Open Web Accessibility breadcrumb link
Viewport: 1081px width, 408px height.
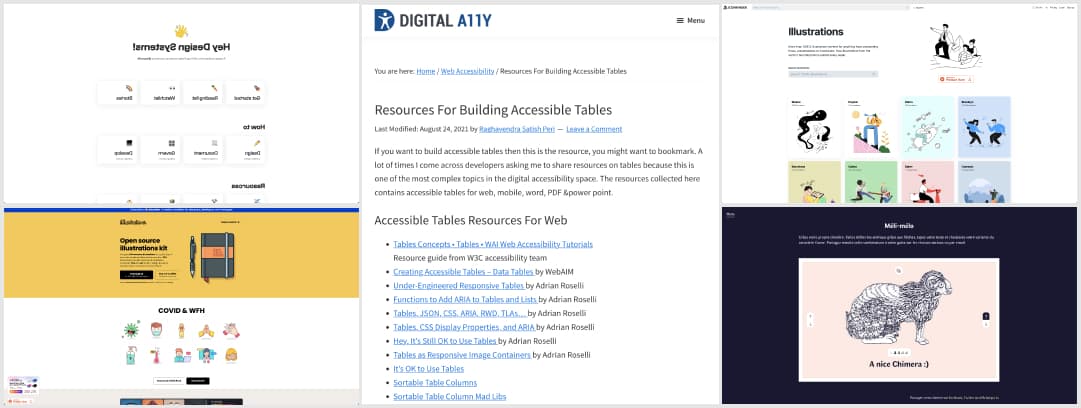(468, 72)
